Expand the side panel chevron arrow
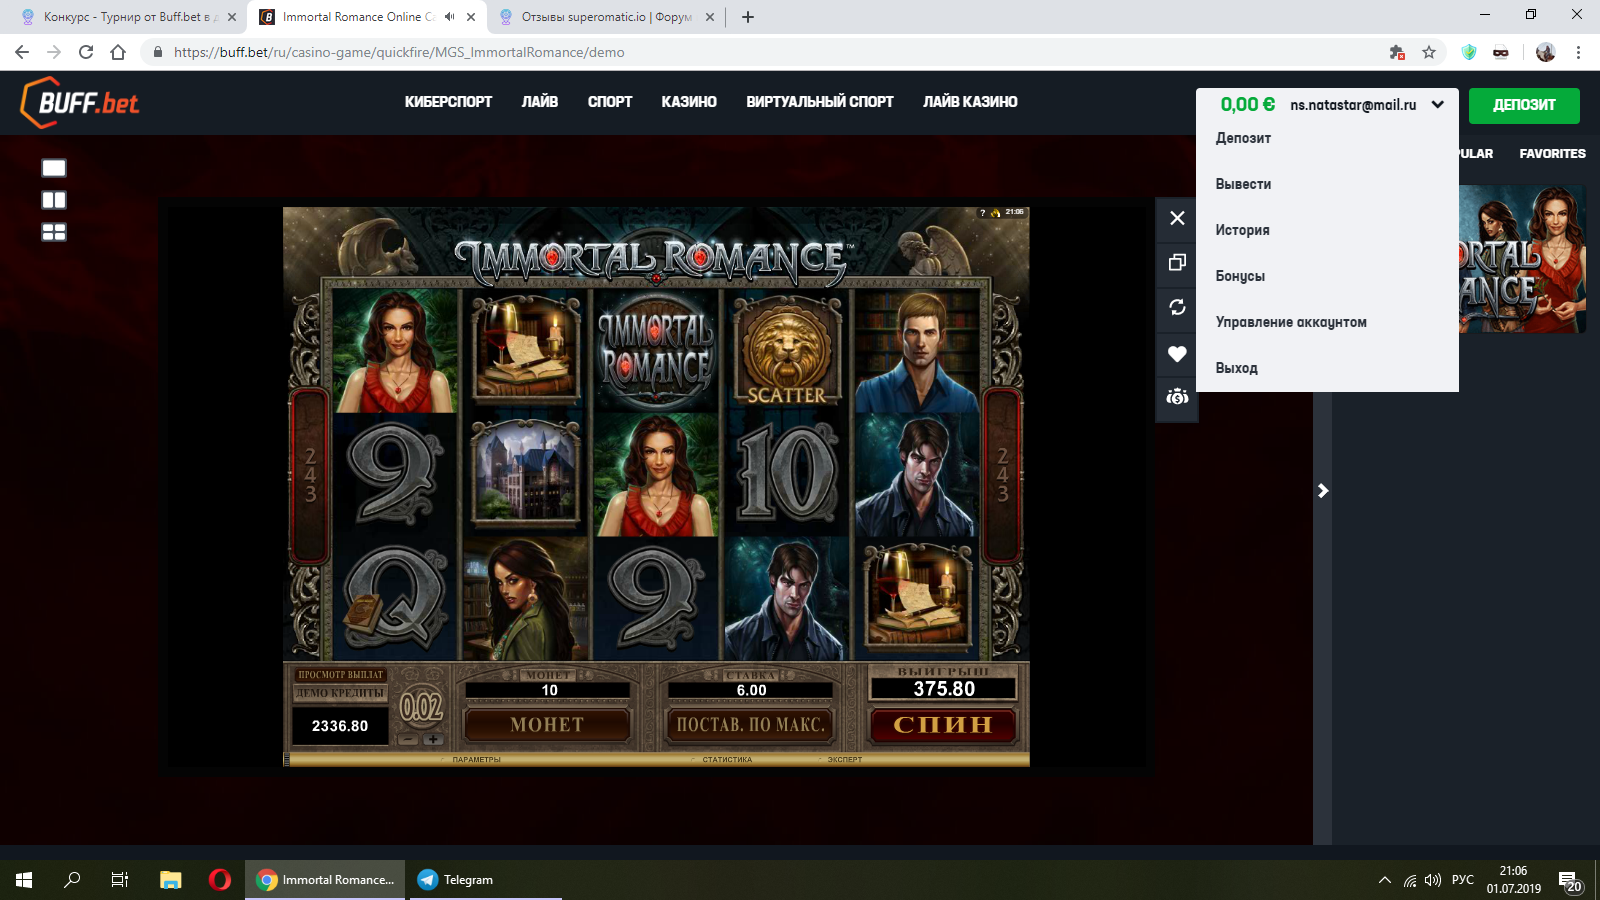This screenshot has height=900, width=1600. click(1323, 490)
